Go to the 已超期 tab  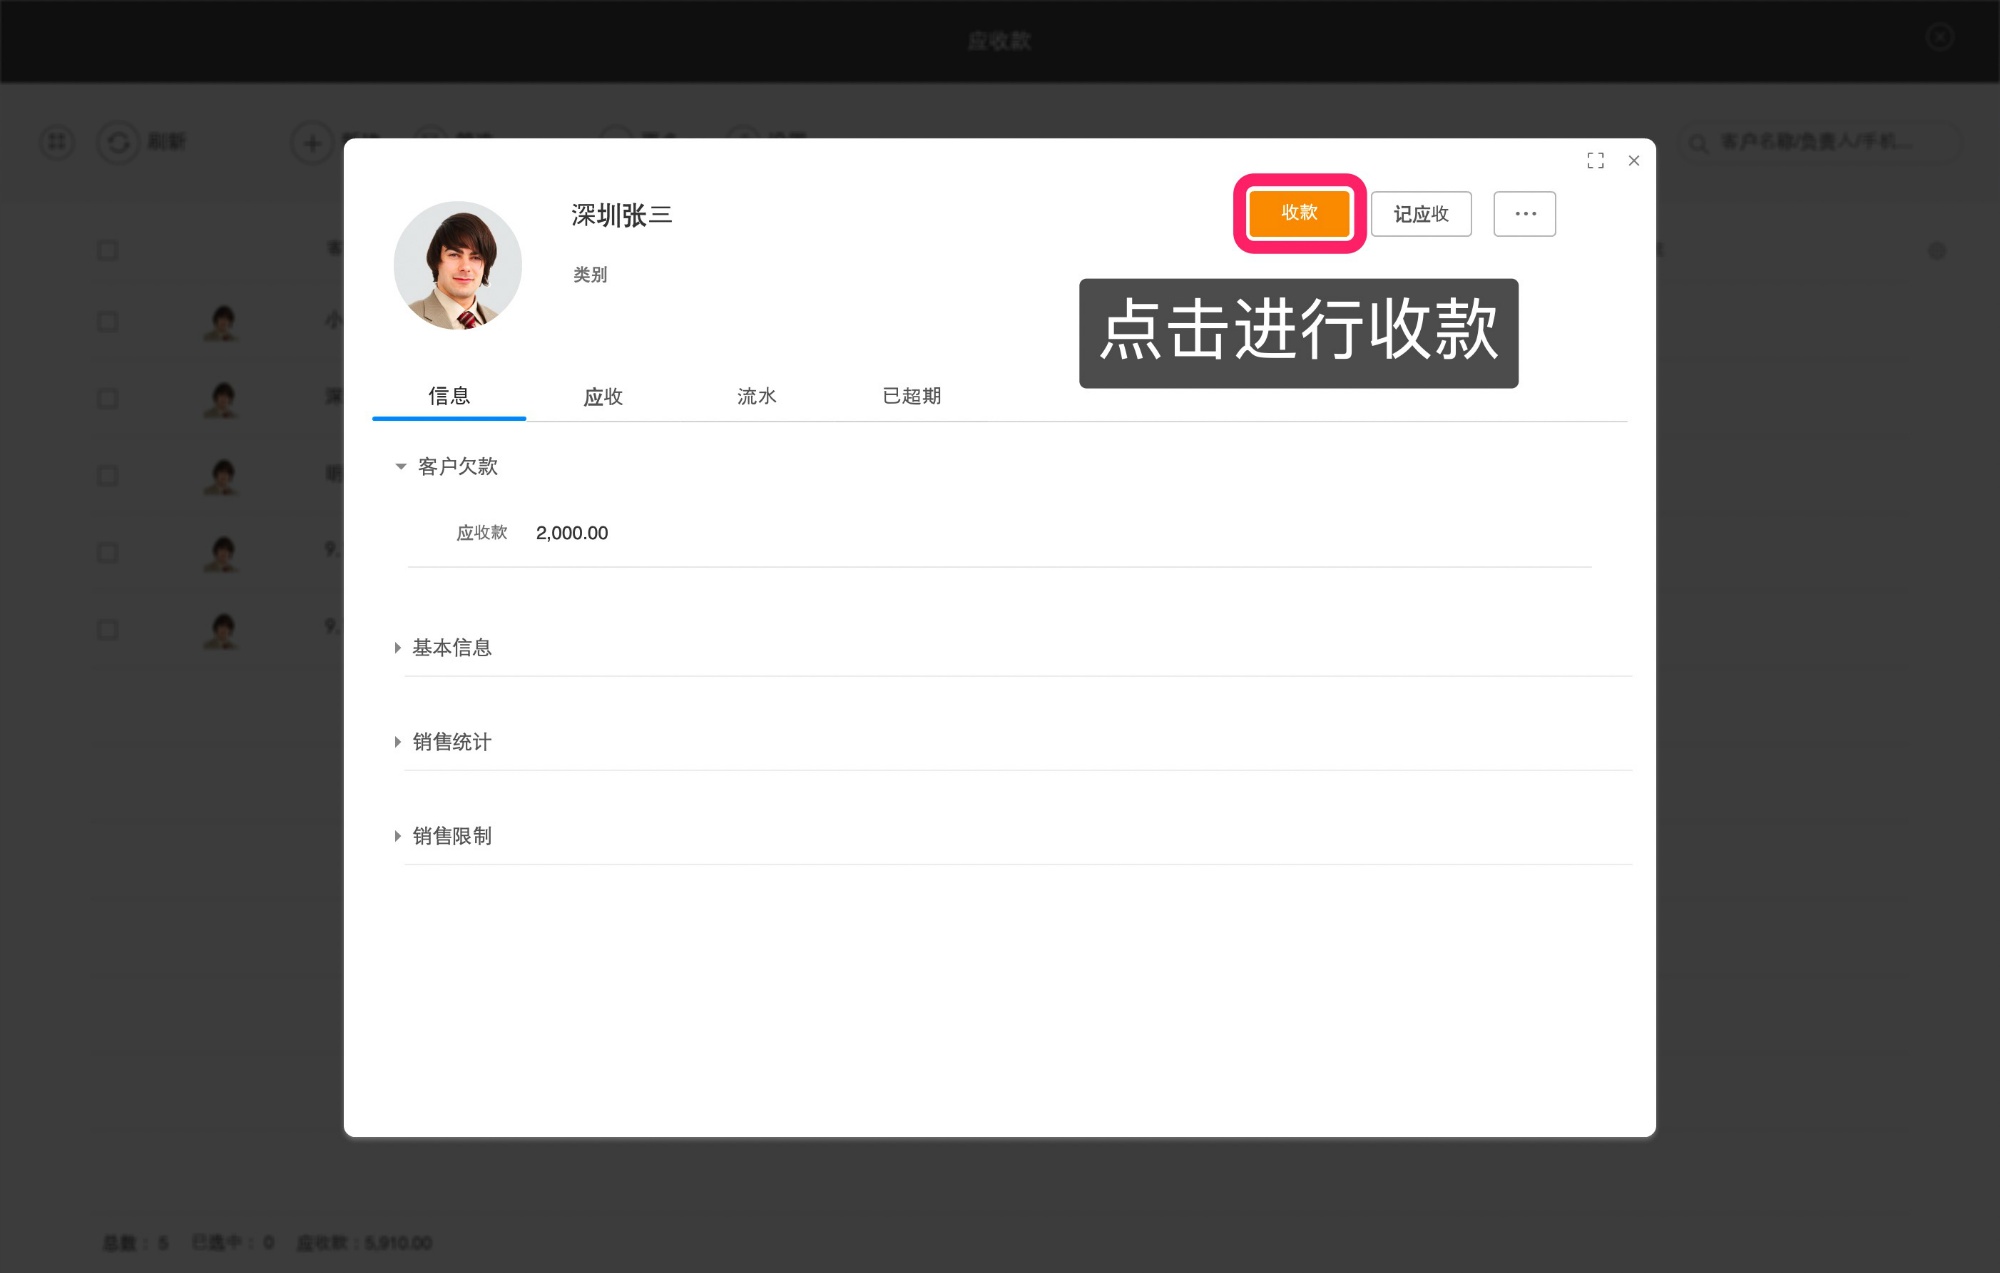912,396
